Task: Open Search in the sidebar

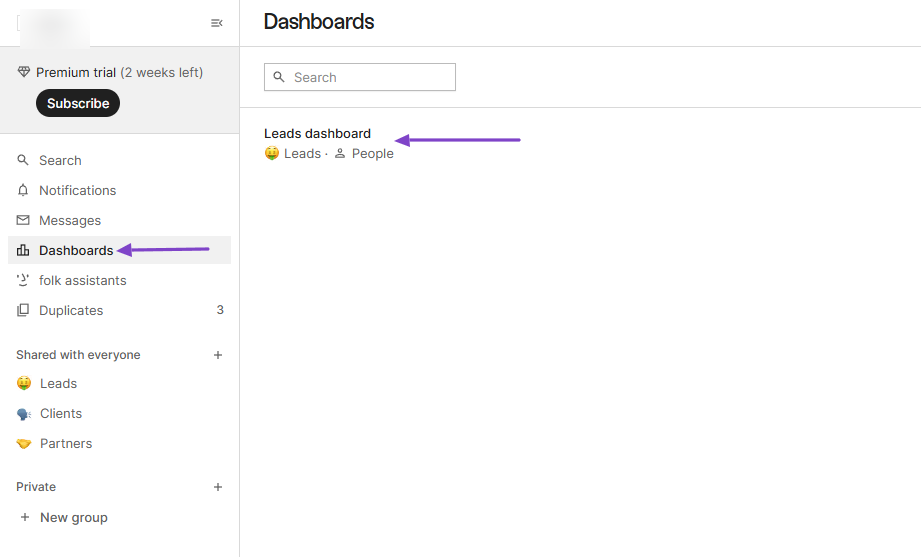Action: coord(119,160)
